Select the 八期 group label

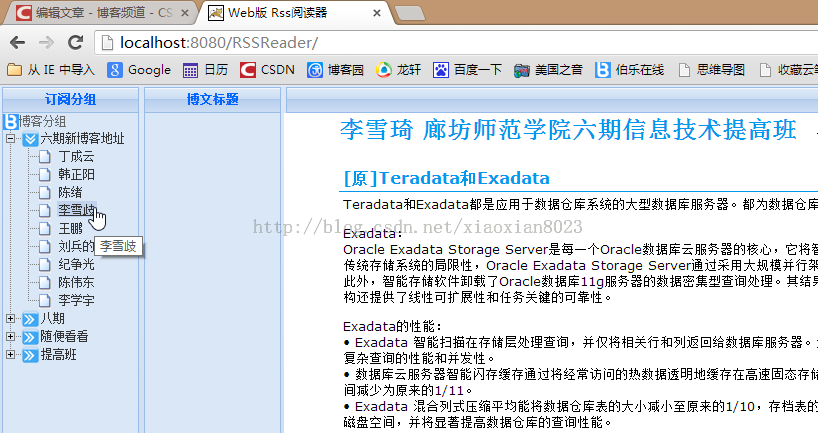coord(53,319)
